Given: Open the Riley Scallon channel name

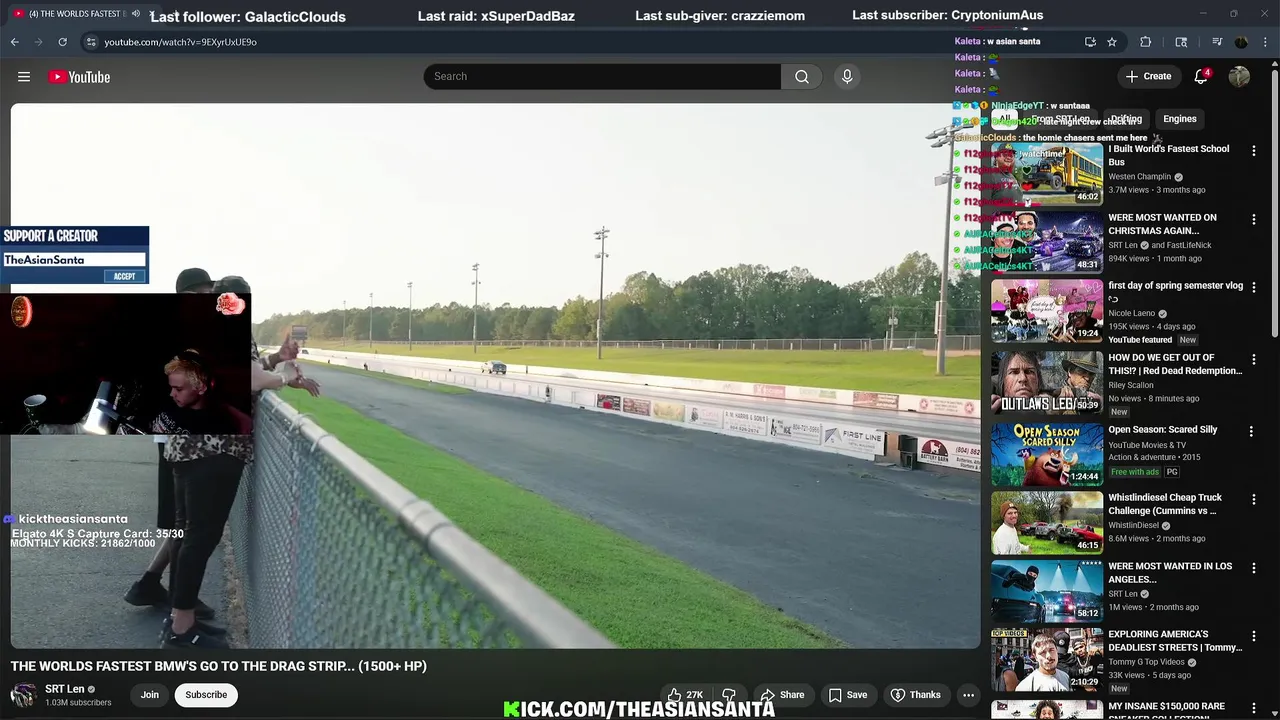Looking at the screenshot, I should 1131,385.
